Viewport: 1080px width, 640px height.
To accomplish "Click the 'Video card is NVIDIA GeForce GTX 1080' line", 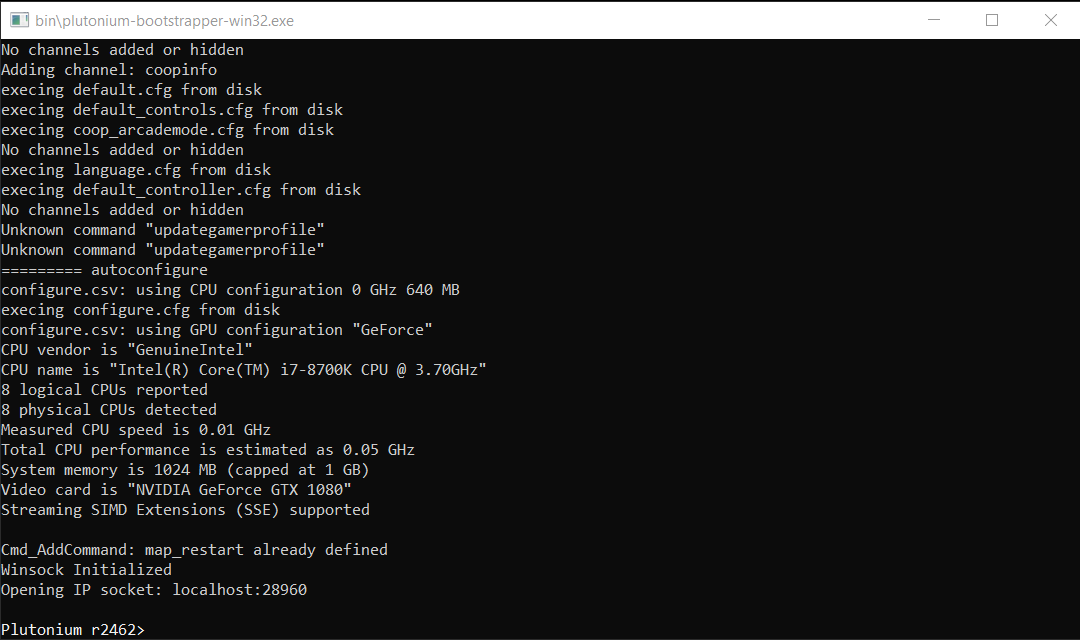I will [x=176, y=490].
